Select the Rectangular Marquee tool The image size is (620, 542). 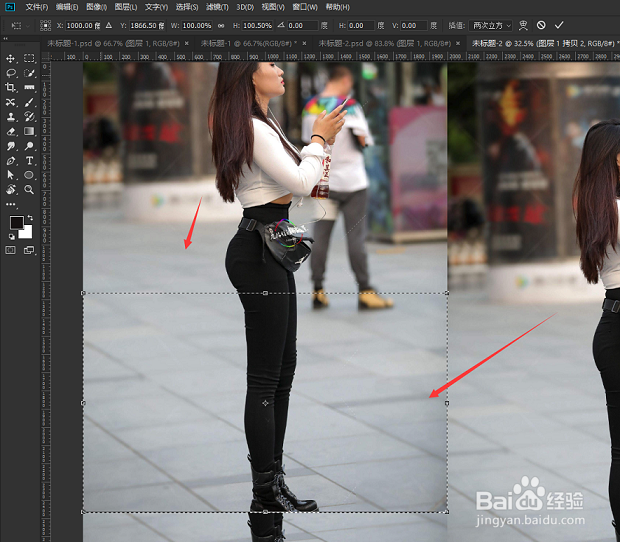pyautogui.click(x=29, y=59)
